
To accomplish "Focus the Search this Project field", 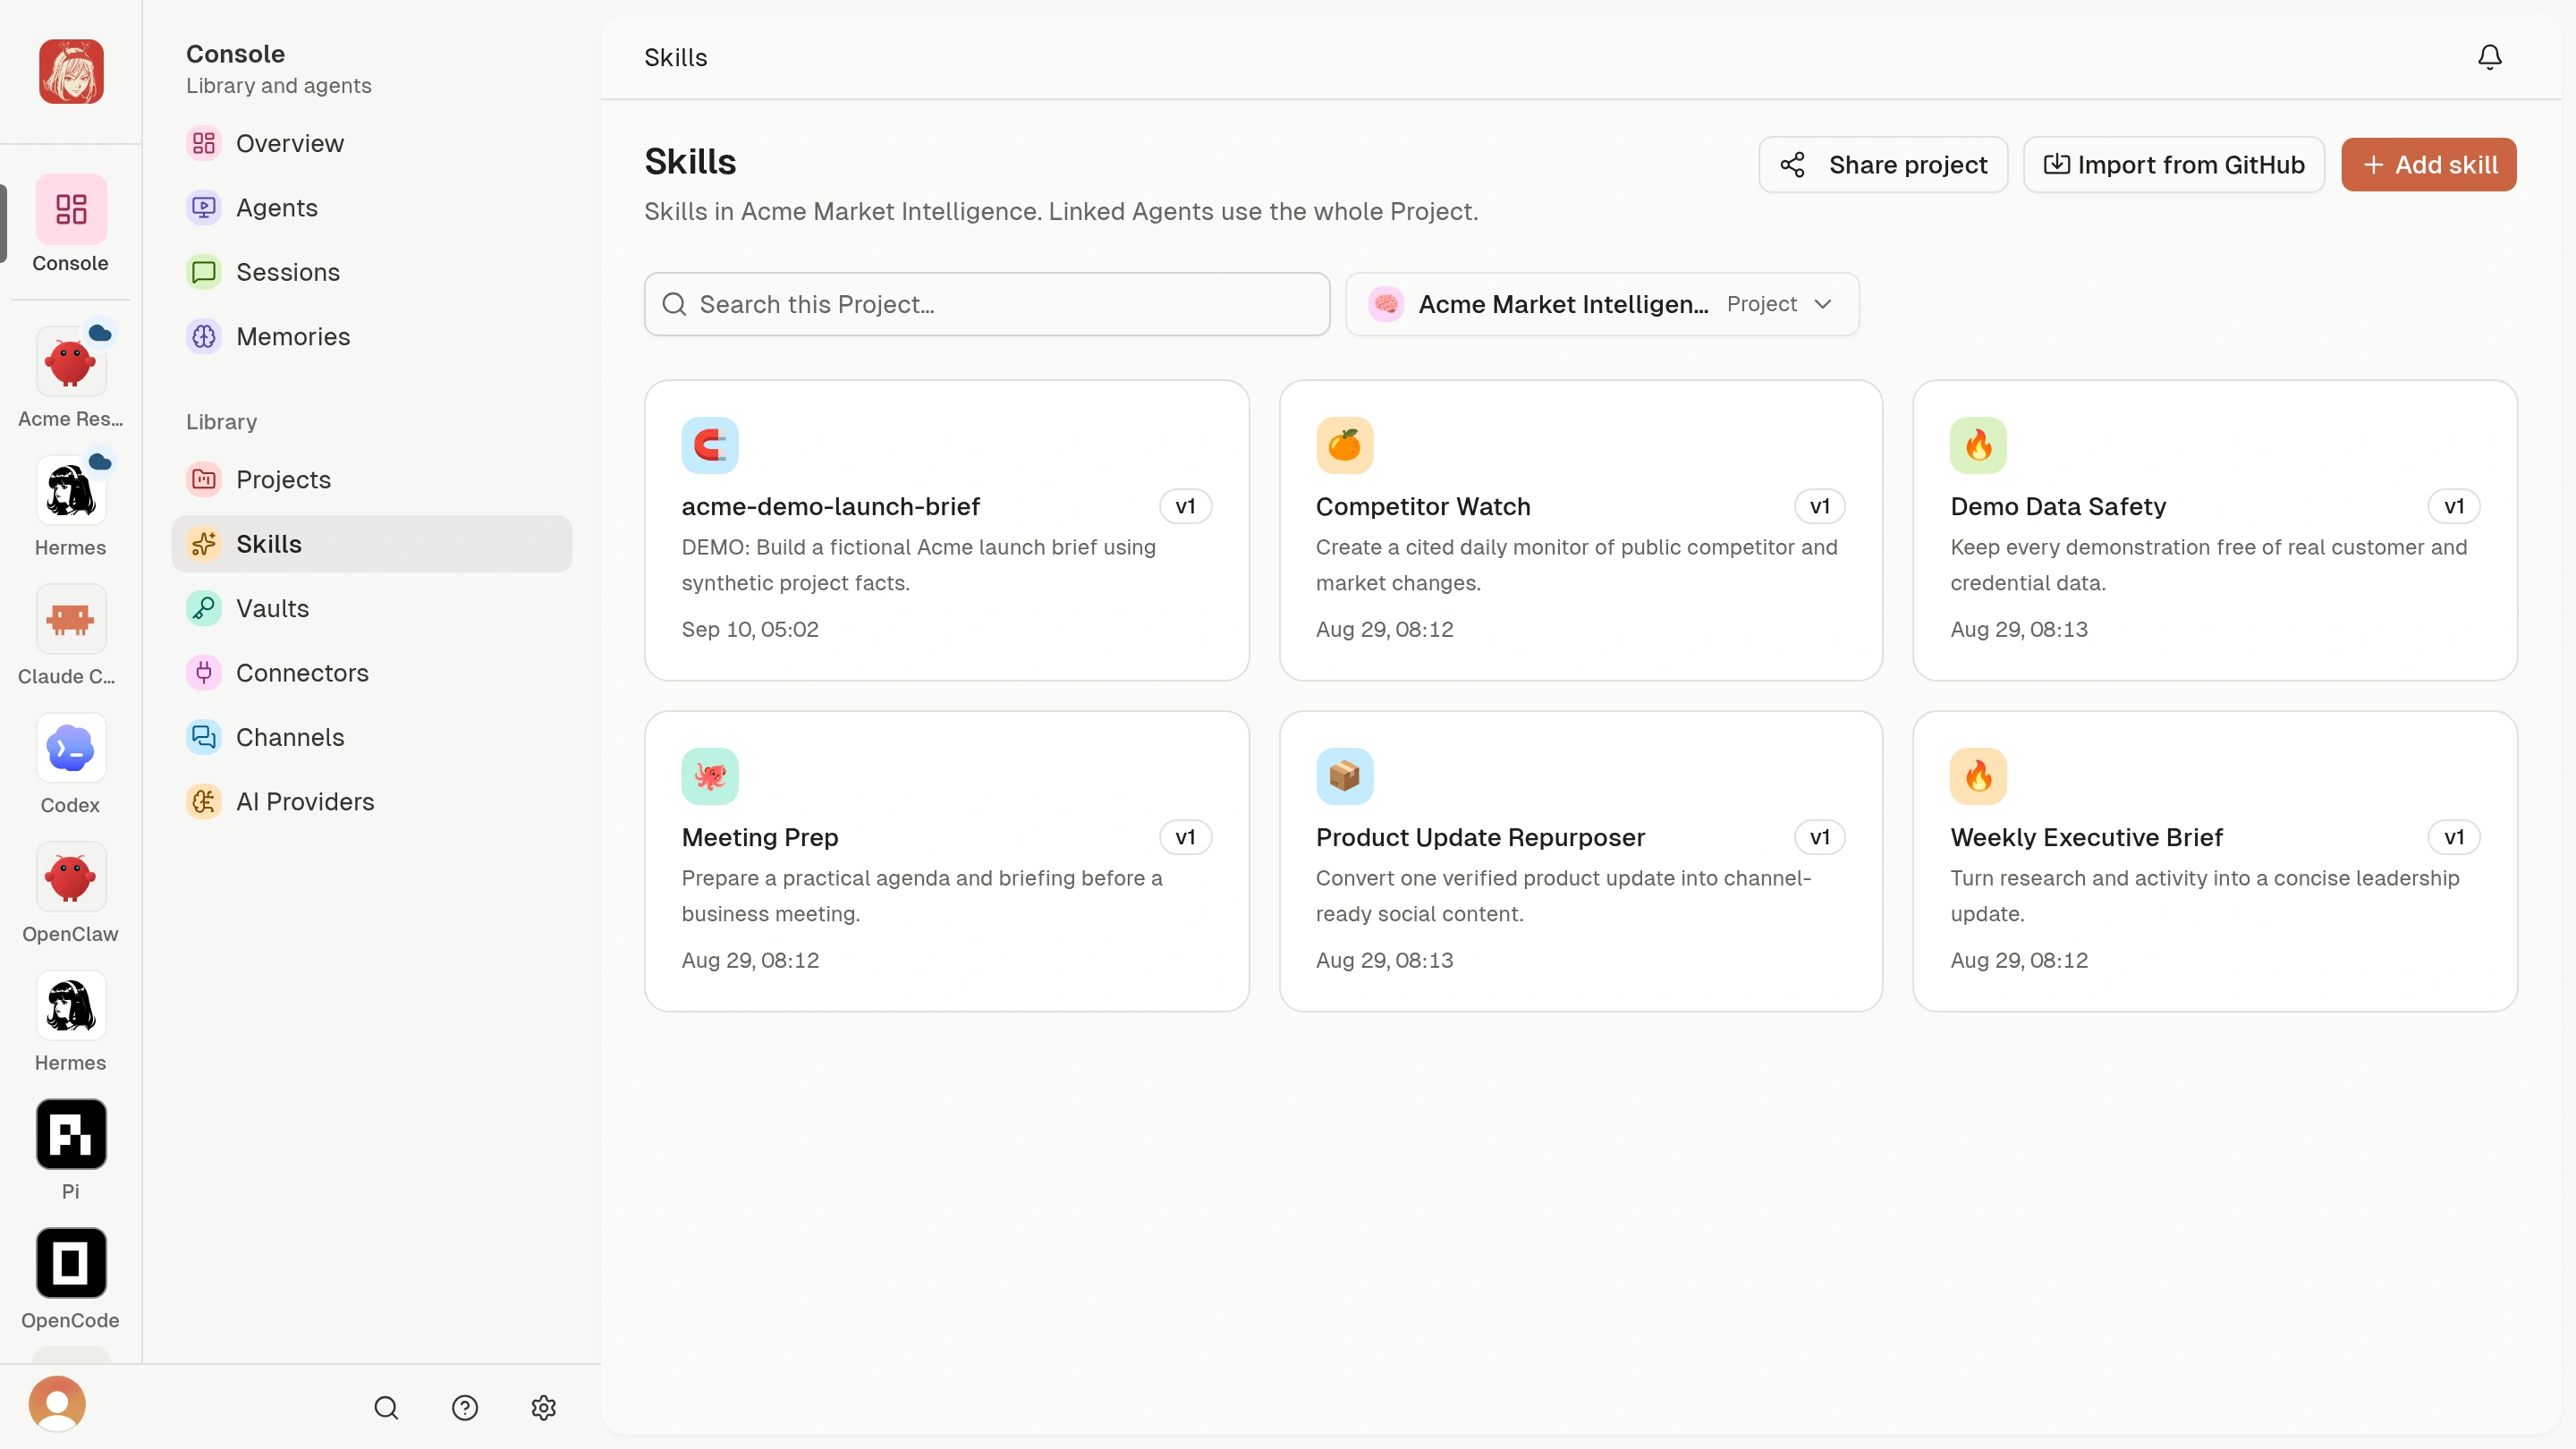I will [987, 304].
